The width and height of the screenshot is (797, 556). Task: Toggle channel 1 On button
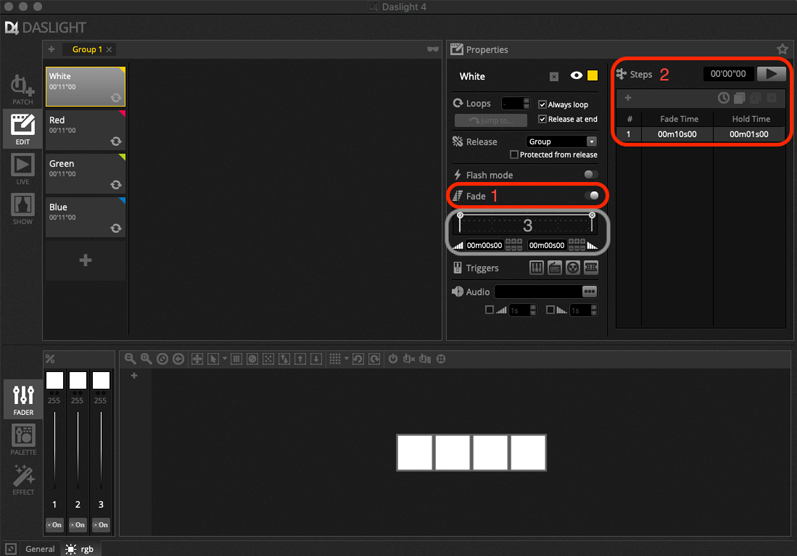[x=54, y=524]
